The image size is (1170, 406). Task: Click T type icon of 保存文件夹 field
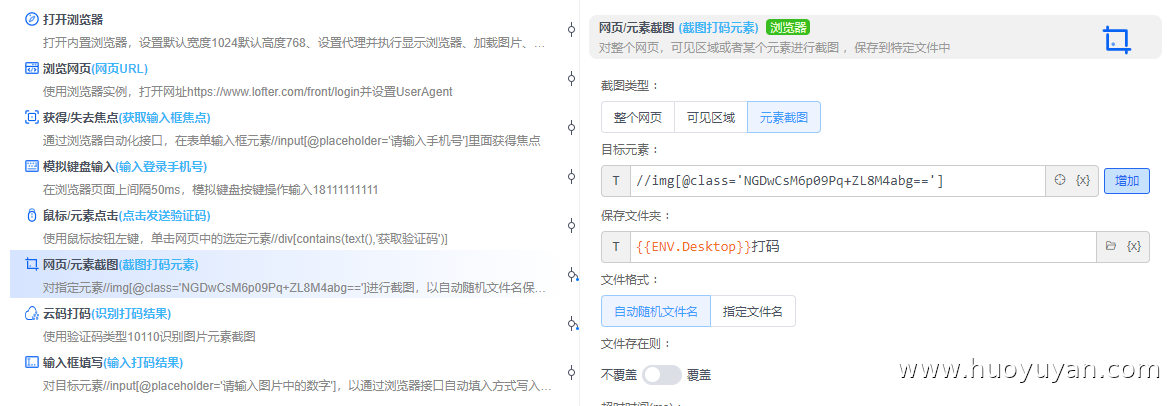(616, 246)
